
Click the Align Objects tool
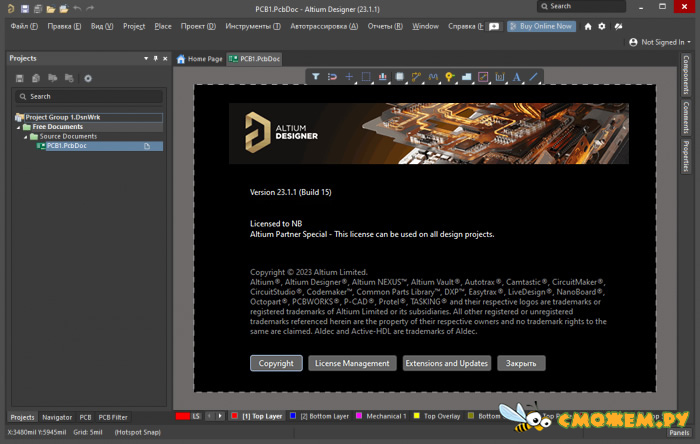tap(383, 77)
